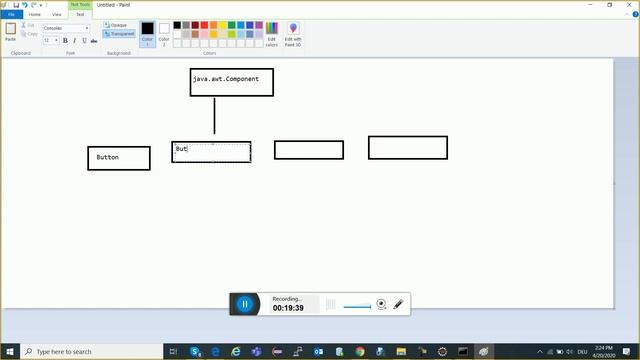The image size is (640, 360).
Task: Undo the last action in Paint
Action: coord(25,5)
